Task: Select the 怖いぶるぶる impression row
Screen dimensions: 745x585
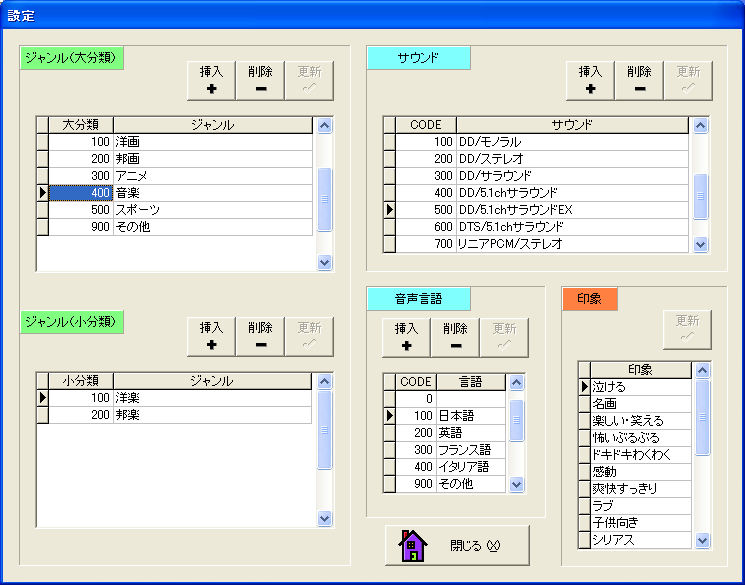Action: pos(640,438)
